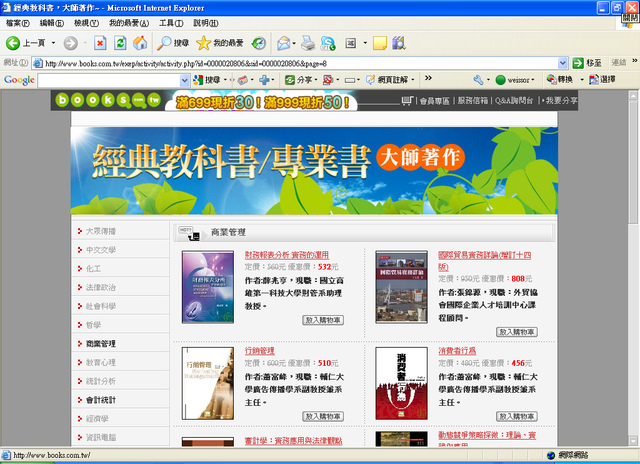Add 消費者行為 to cart with 放入購物車

517,416
